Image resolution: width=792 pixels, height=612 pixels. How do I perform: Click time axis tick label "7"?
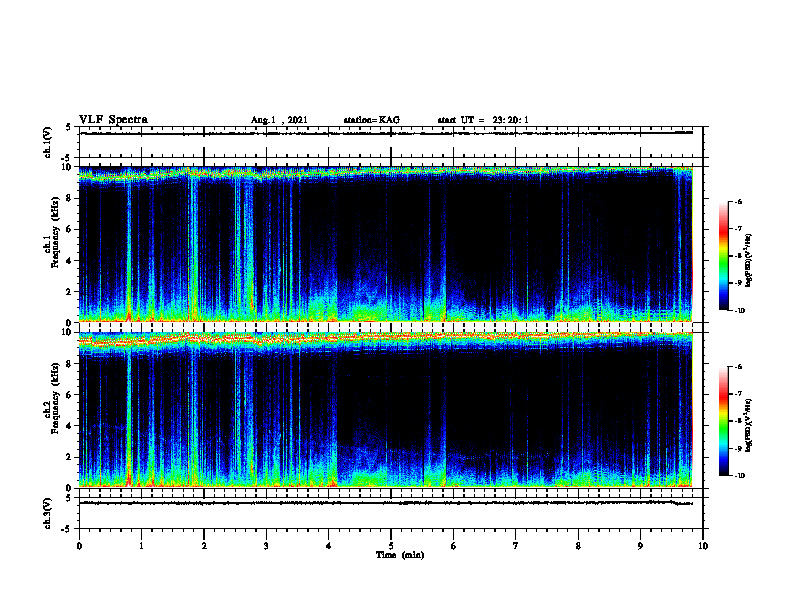516,546
